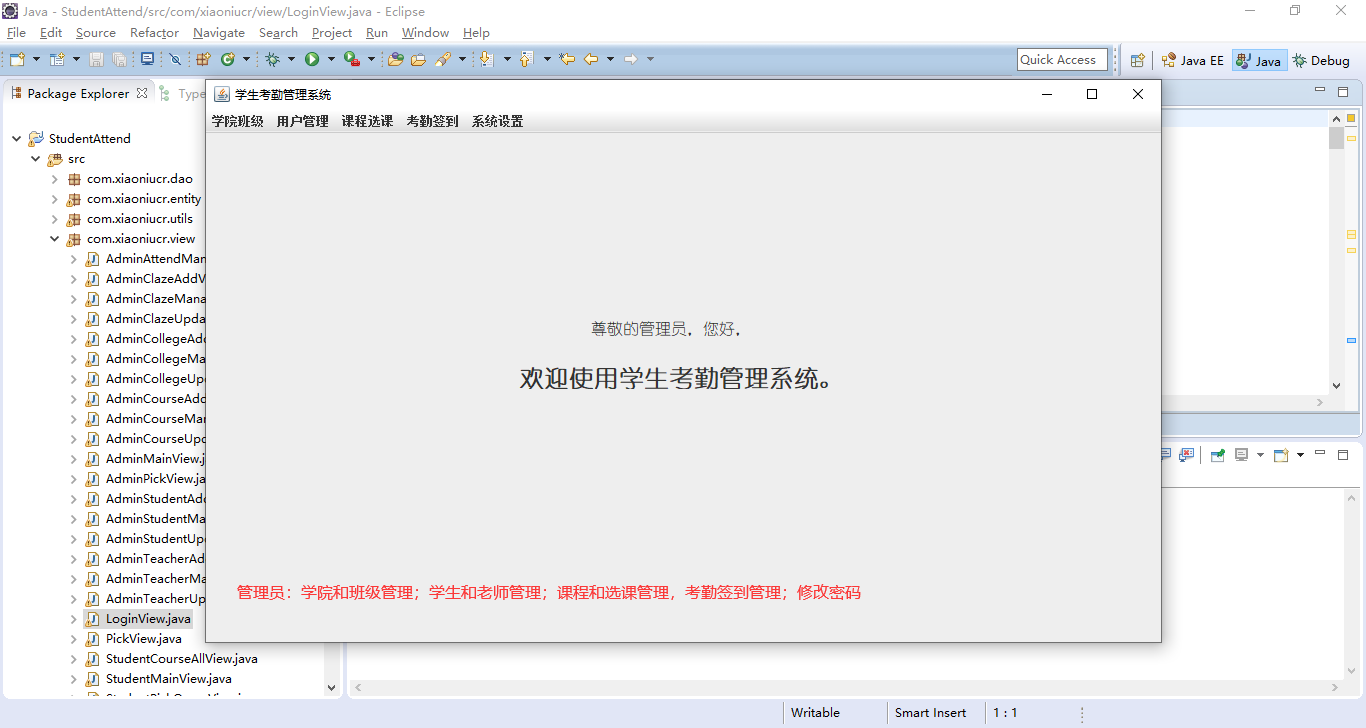Open the Open Console dropdown arrow
This screenshot has width=1366, height=728.
pos(1300,454)
